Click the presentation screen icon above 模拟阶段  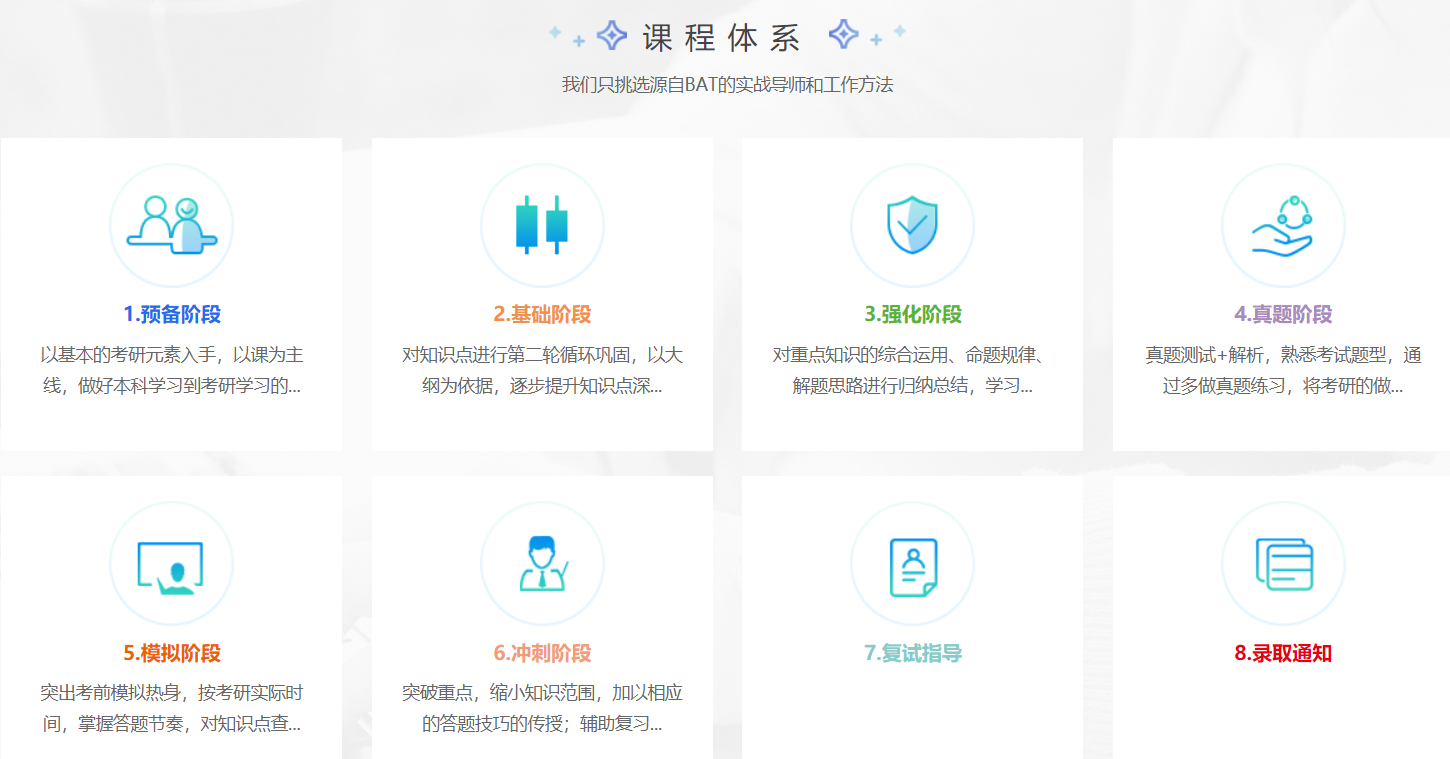tap(171, 568)
